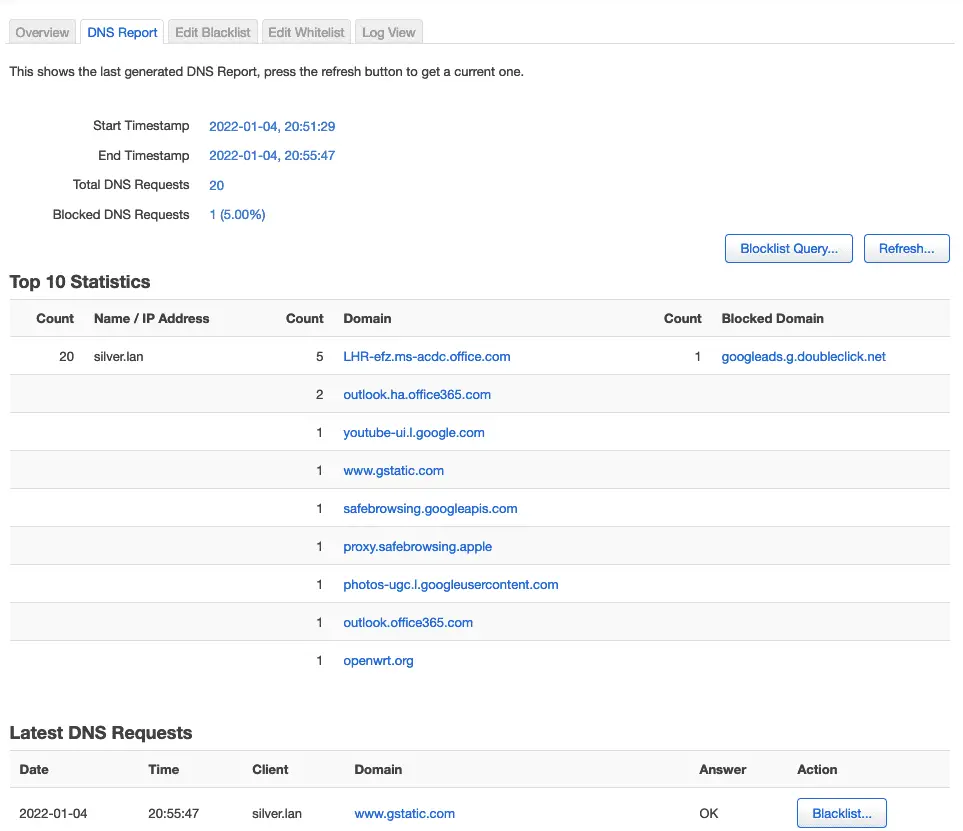Follow the youtube-ui.l.google.com link
This screenshot has width=963, height=831.
pyautogui.click(x=413, y=433)
